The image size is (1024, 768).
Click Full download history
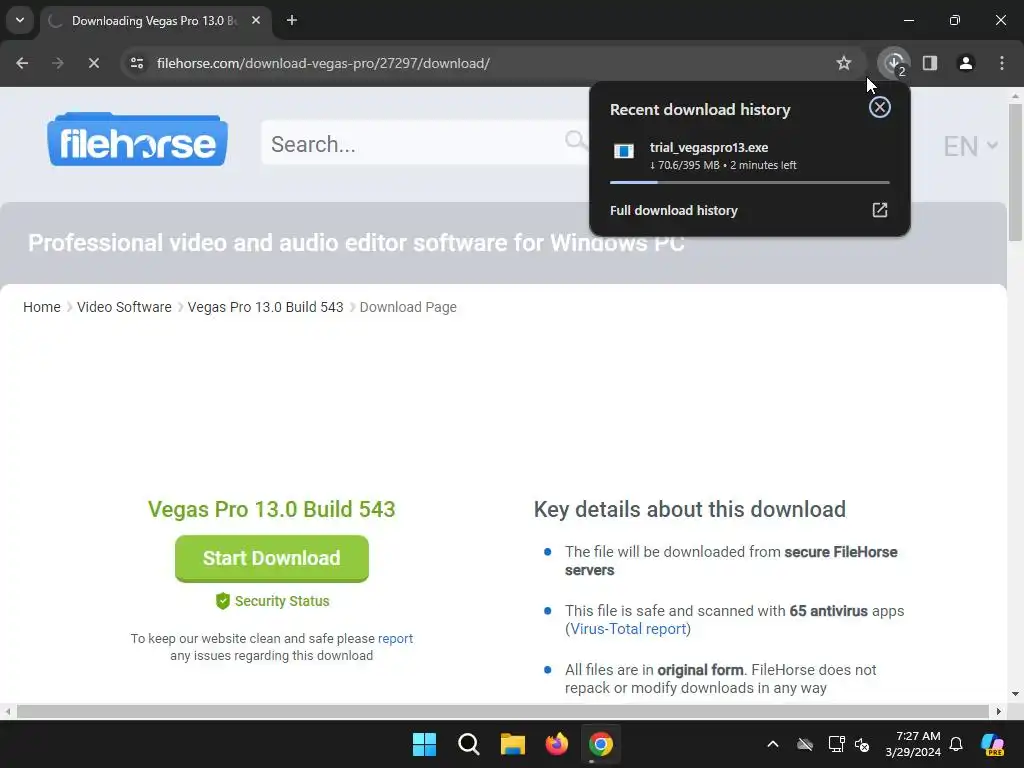673,210
